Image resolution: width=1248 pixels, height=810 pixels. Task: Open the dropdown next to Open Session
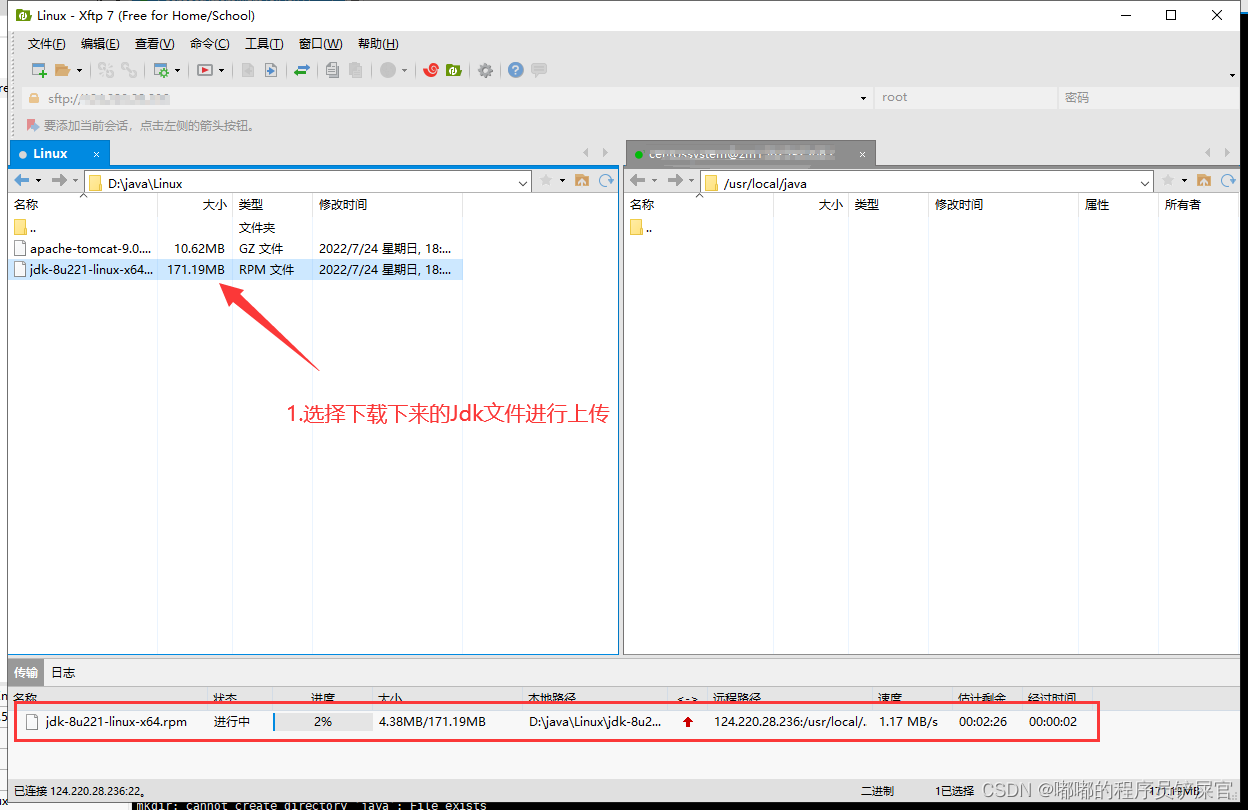[x=79, y=70]
